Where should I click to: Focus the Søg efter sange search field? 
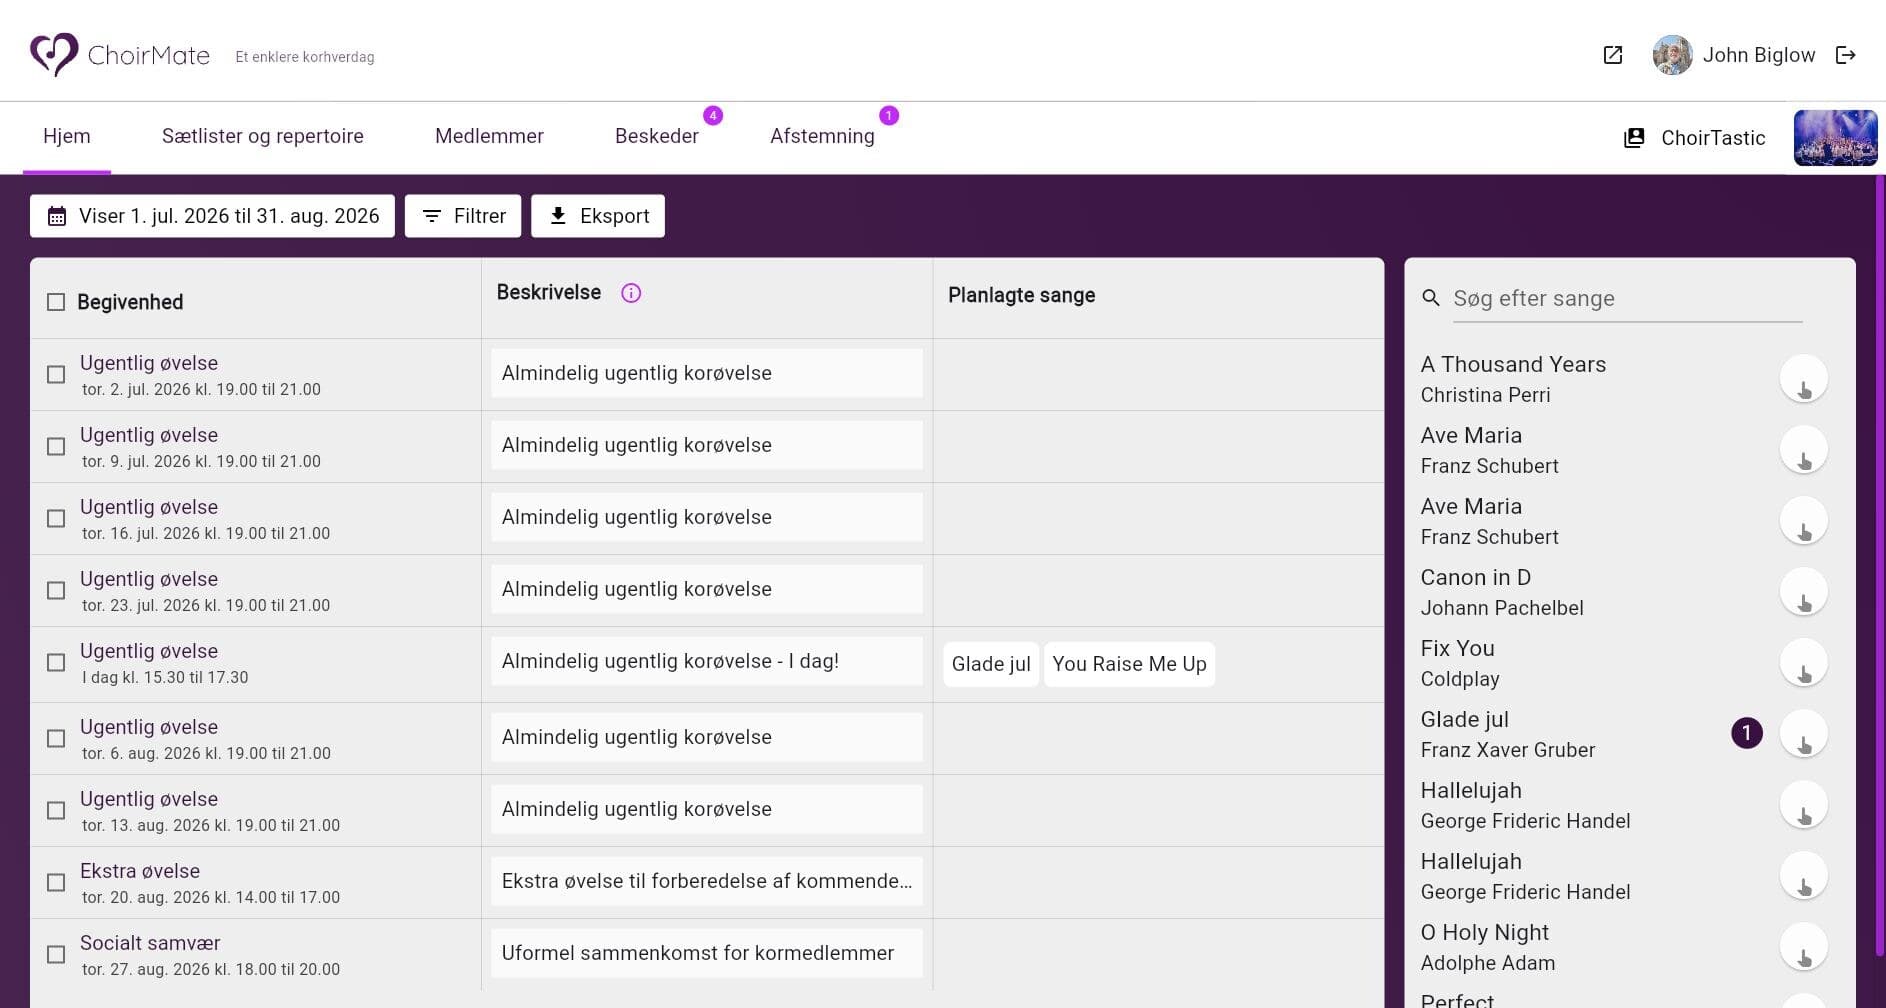[1627, 298]
